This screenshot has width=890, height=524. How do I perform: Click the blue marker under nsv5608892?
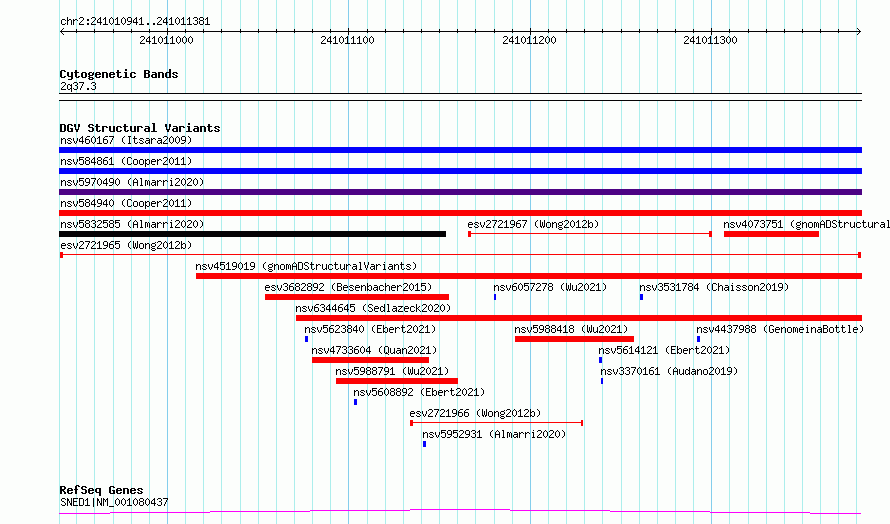(x=355, y=402)
